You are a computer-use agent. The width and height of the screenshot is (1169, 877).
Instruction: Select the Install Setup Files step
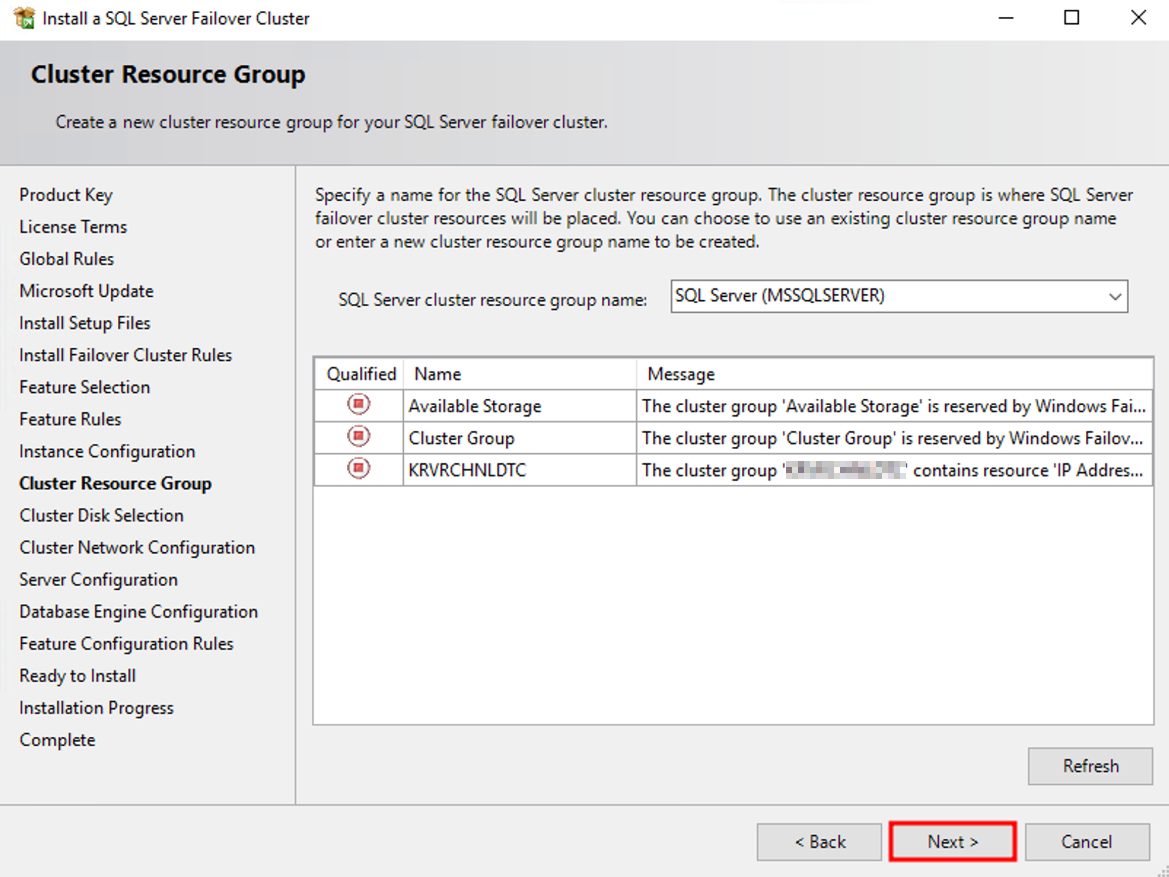[85, 323]
